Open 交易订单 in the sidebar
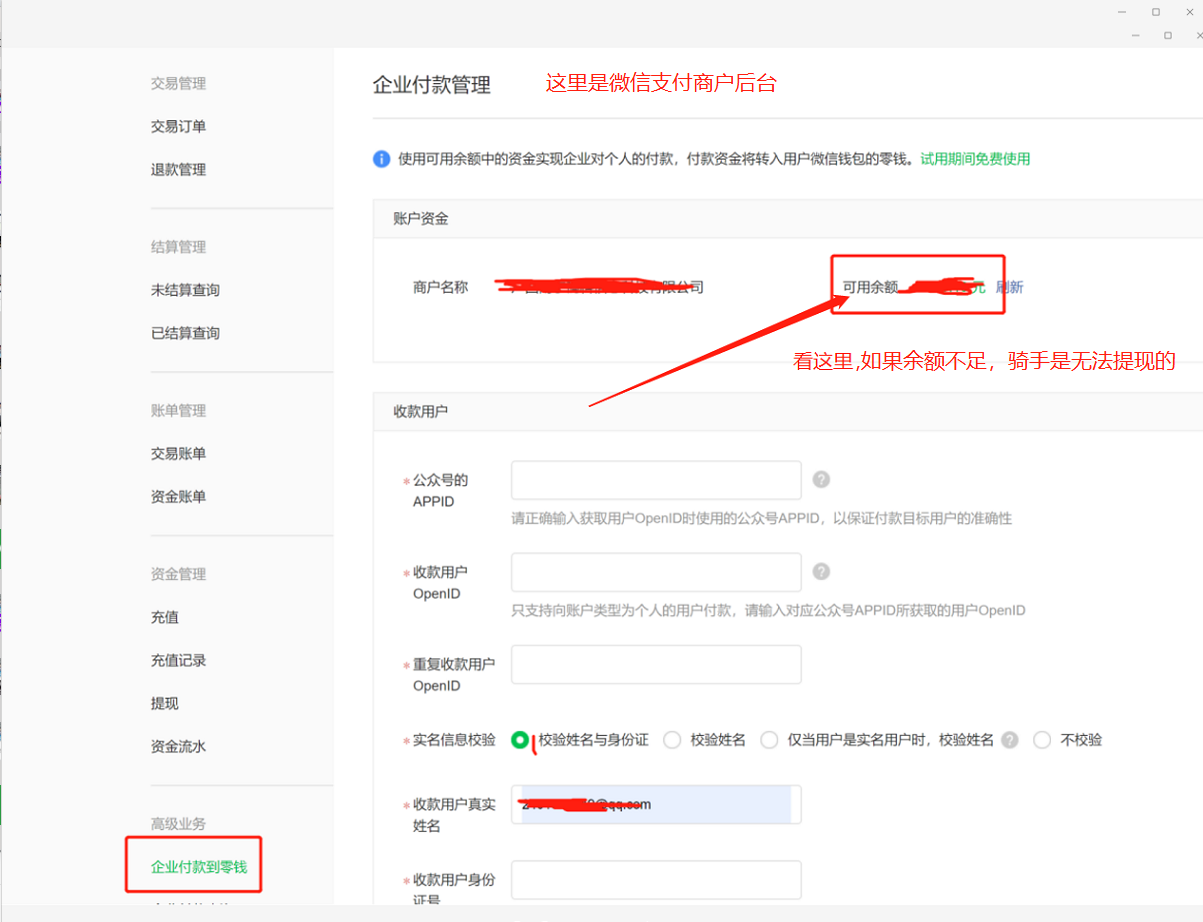This screenshot has height=922, width=1203. (x=178, y=126)
